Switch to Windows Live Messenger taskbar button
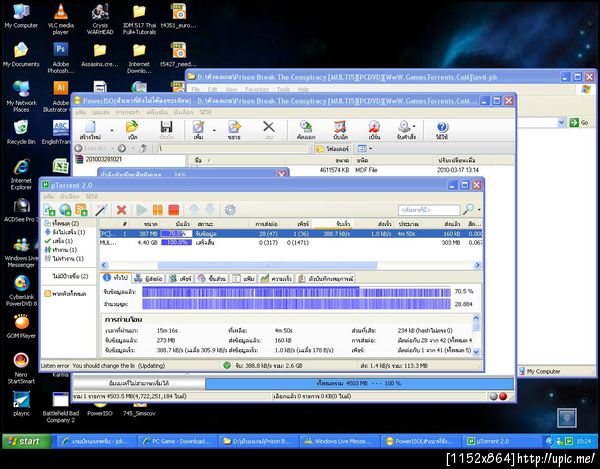This screenshot has width=600, height=469. [339, 441]
